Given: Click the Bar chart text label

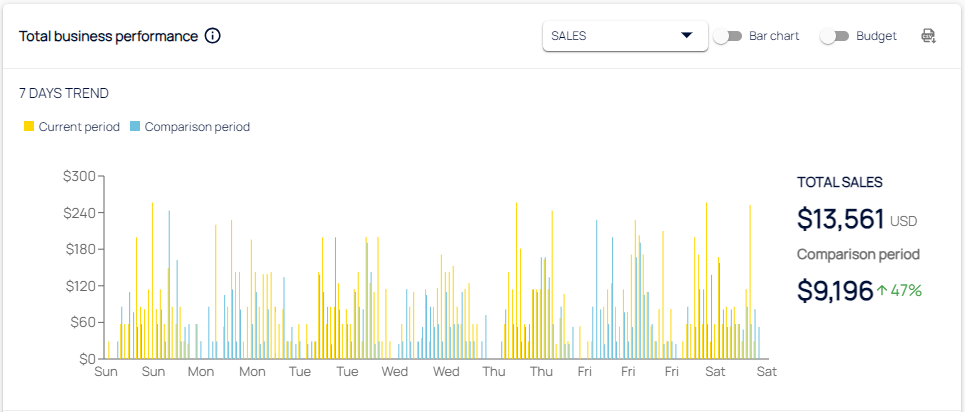Looking at the screenshot, I should (x=774, y=36).
